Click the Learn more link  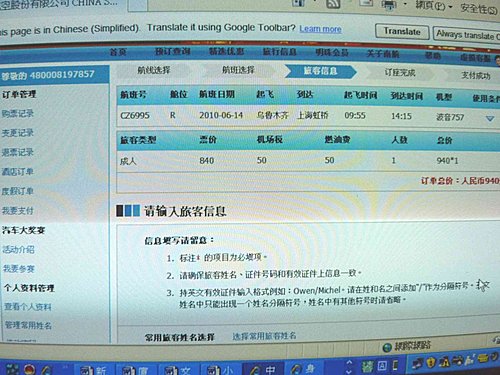320,29
